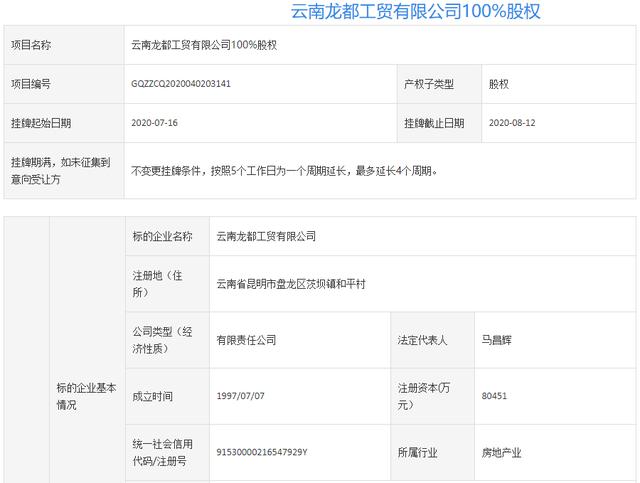The height and width of the screenshot is (483, 640).
Task: Click the 注册资本(万元) label
Action: pos(424,396)
